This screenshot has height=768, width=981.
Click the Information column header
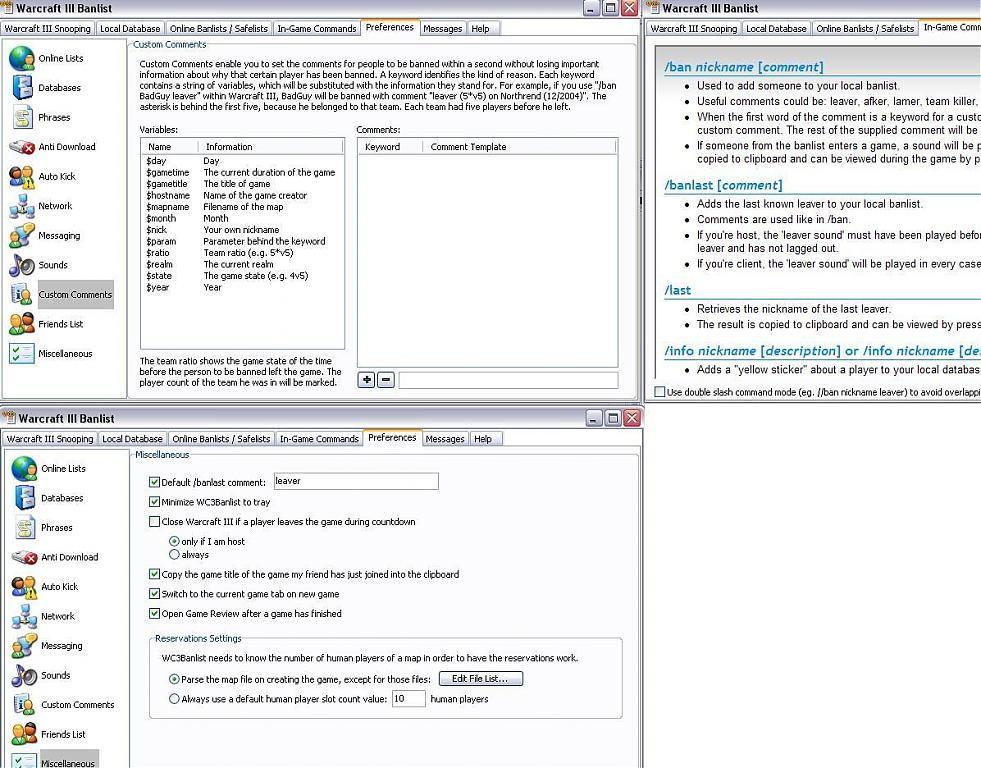272,147
